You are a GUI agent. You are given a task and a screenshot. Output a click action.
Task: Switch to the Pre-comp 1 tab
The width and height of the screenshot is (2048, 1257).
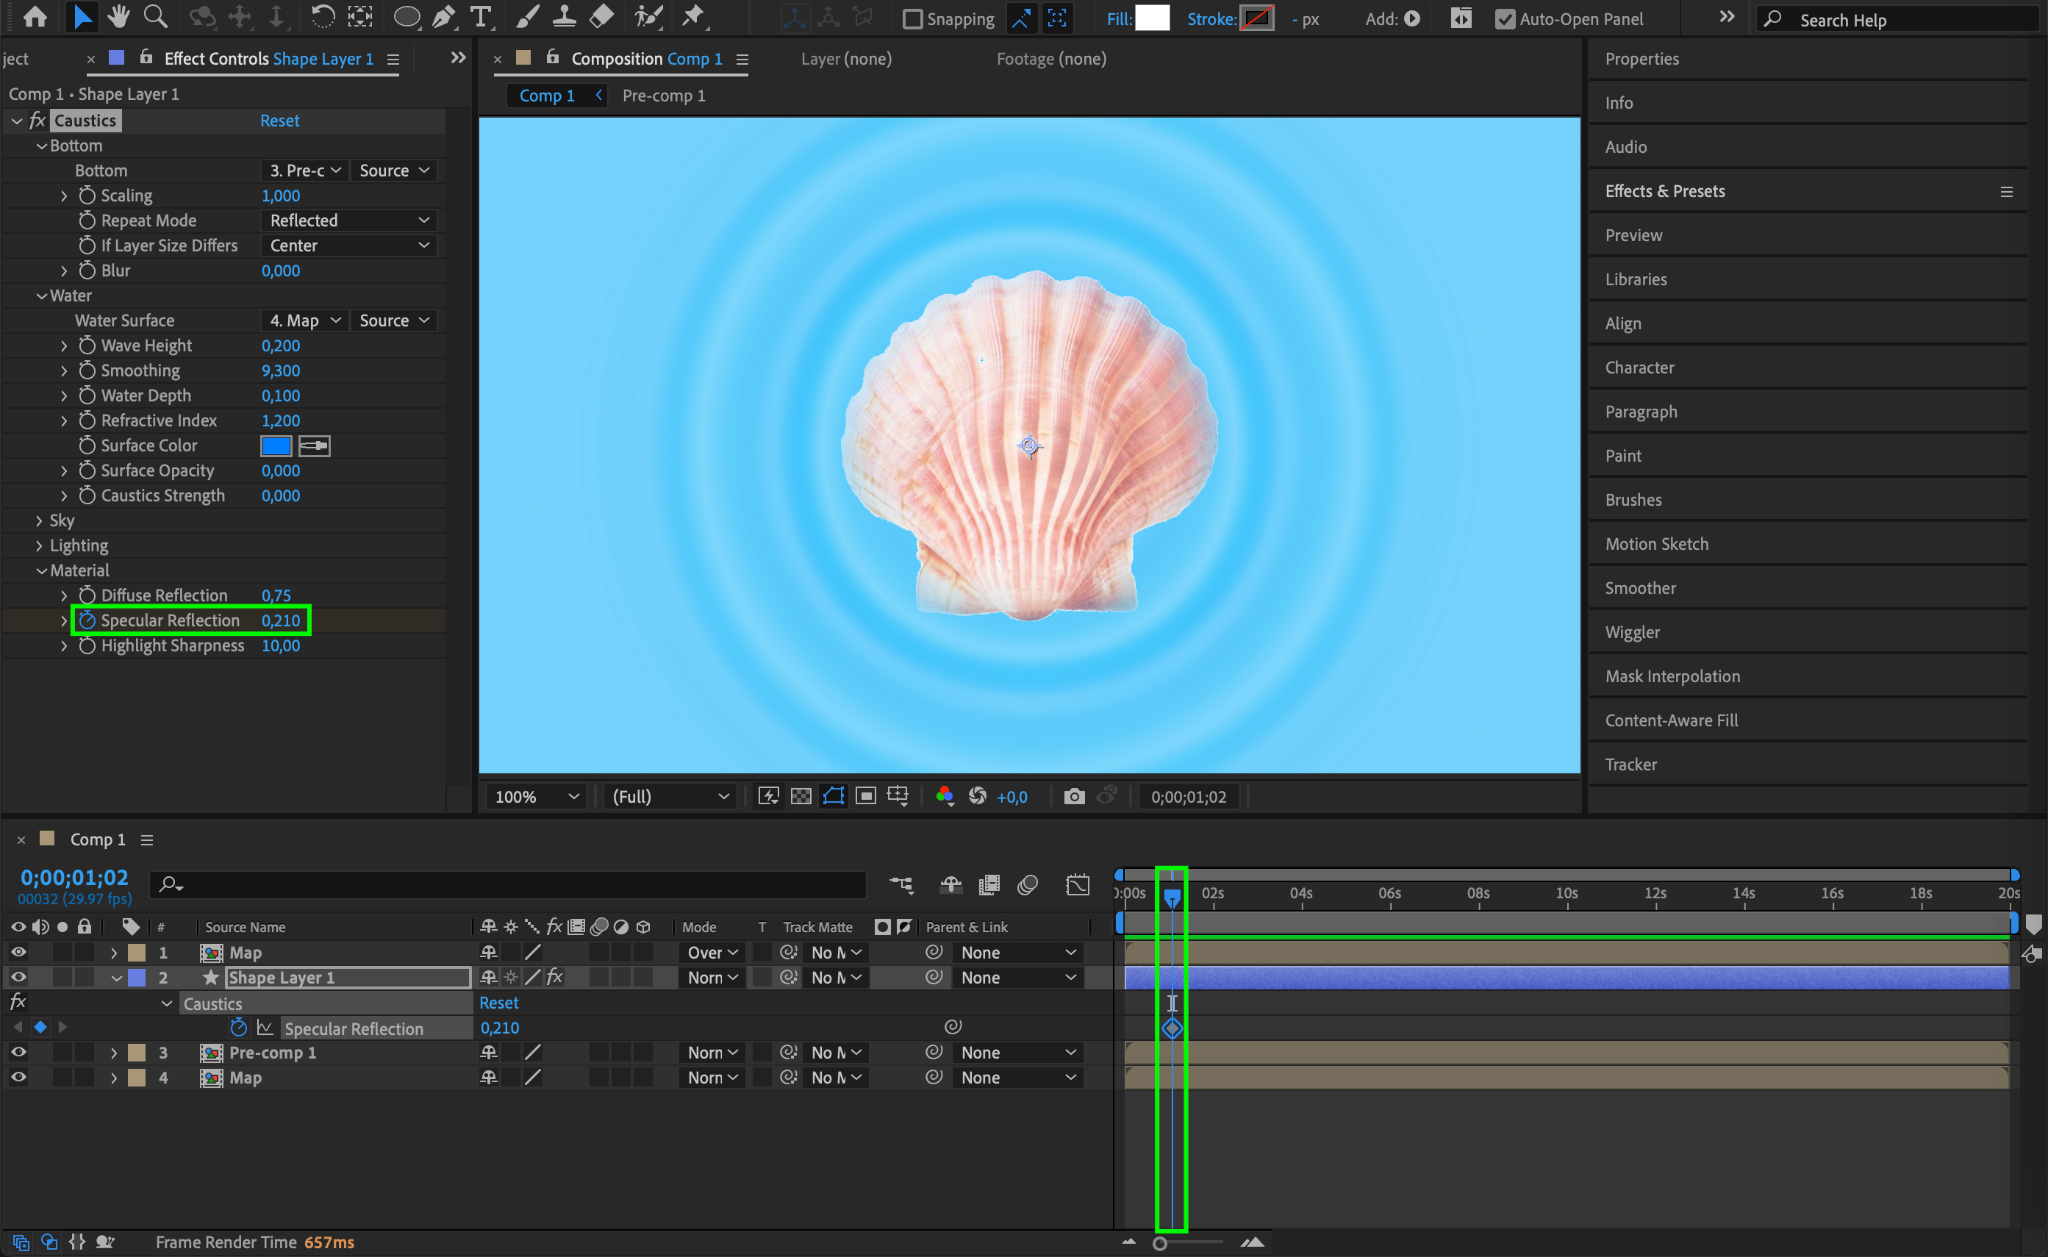(663, 96)
